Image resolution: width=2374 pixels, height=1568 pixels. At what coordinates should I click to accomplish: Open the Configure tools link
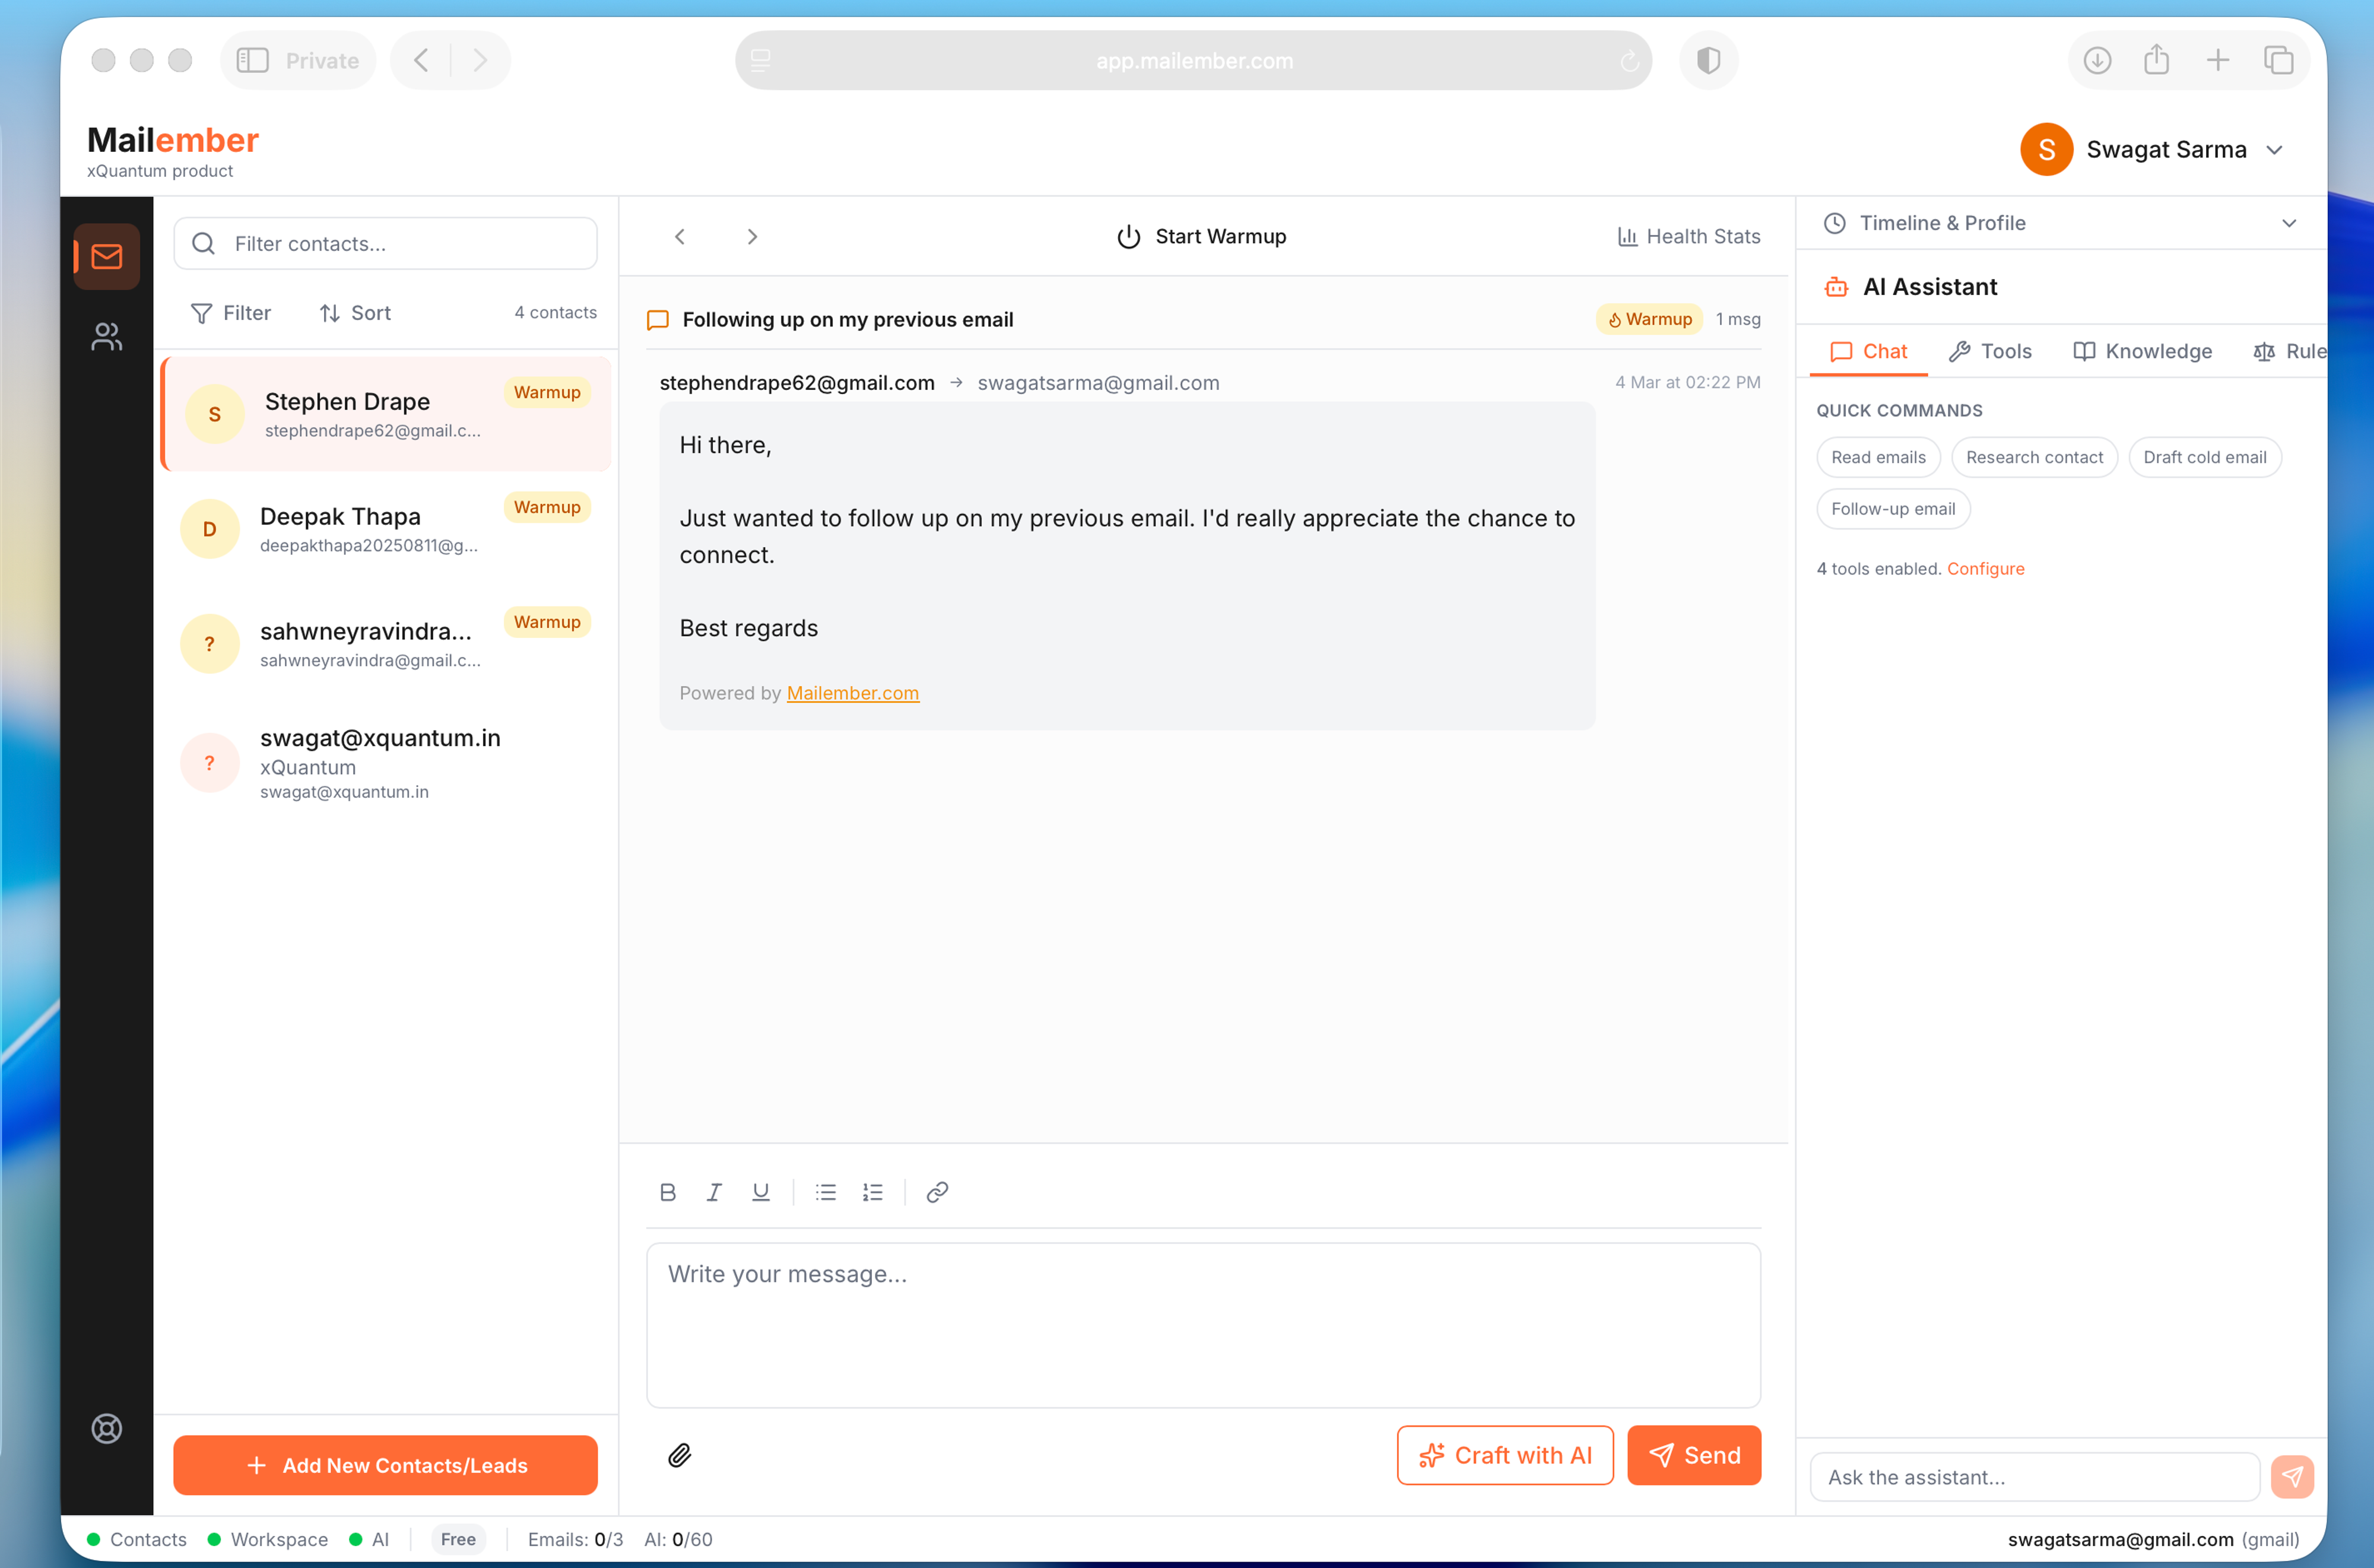pos(1985,569)
